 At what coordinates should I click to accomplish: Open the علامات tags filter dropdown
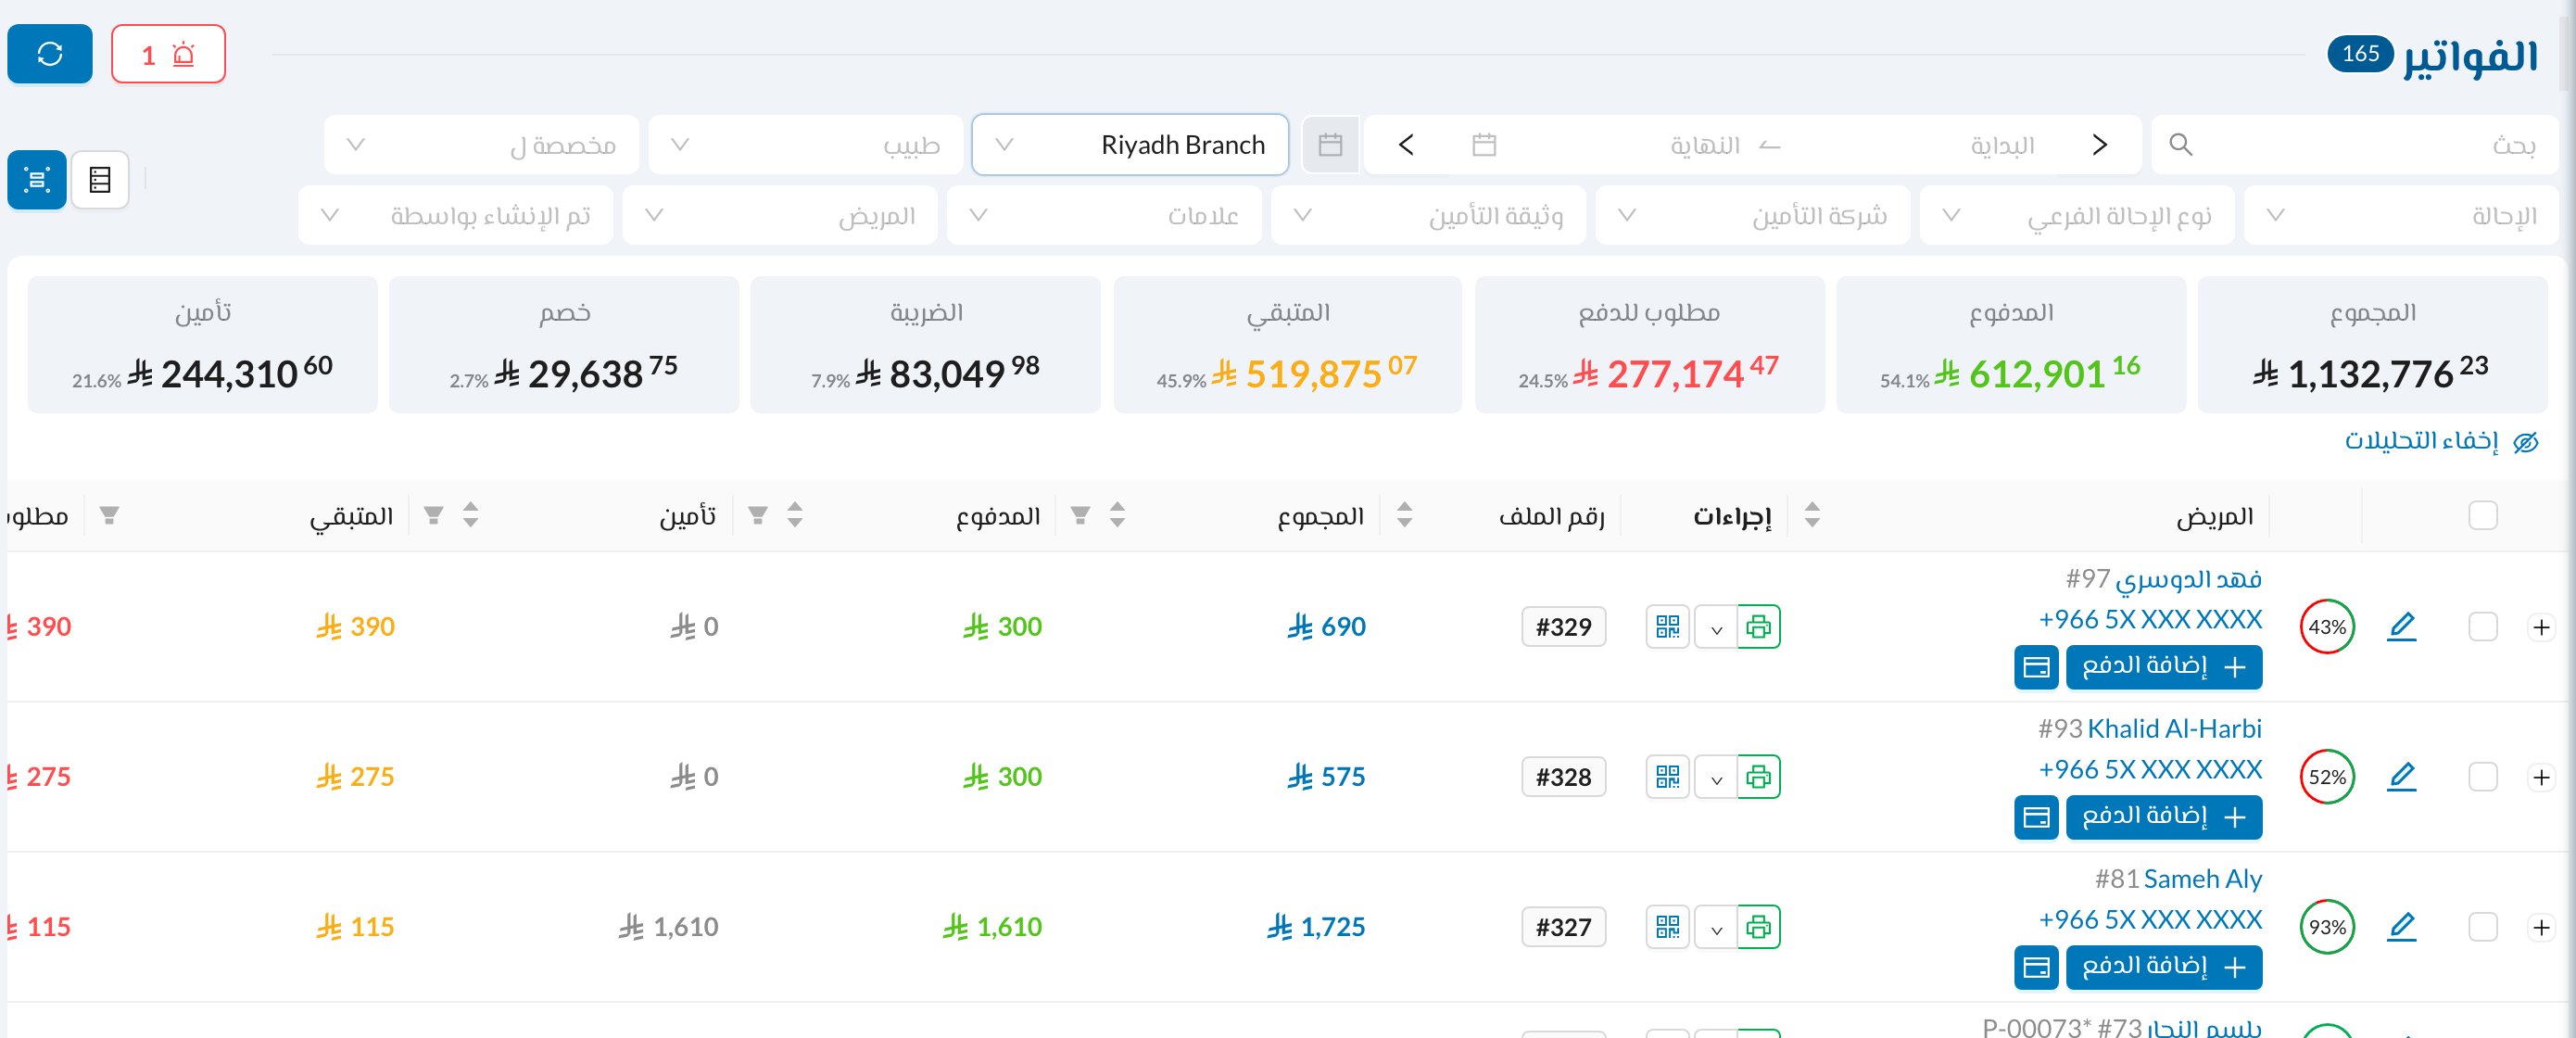pos(1104,215)
